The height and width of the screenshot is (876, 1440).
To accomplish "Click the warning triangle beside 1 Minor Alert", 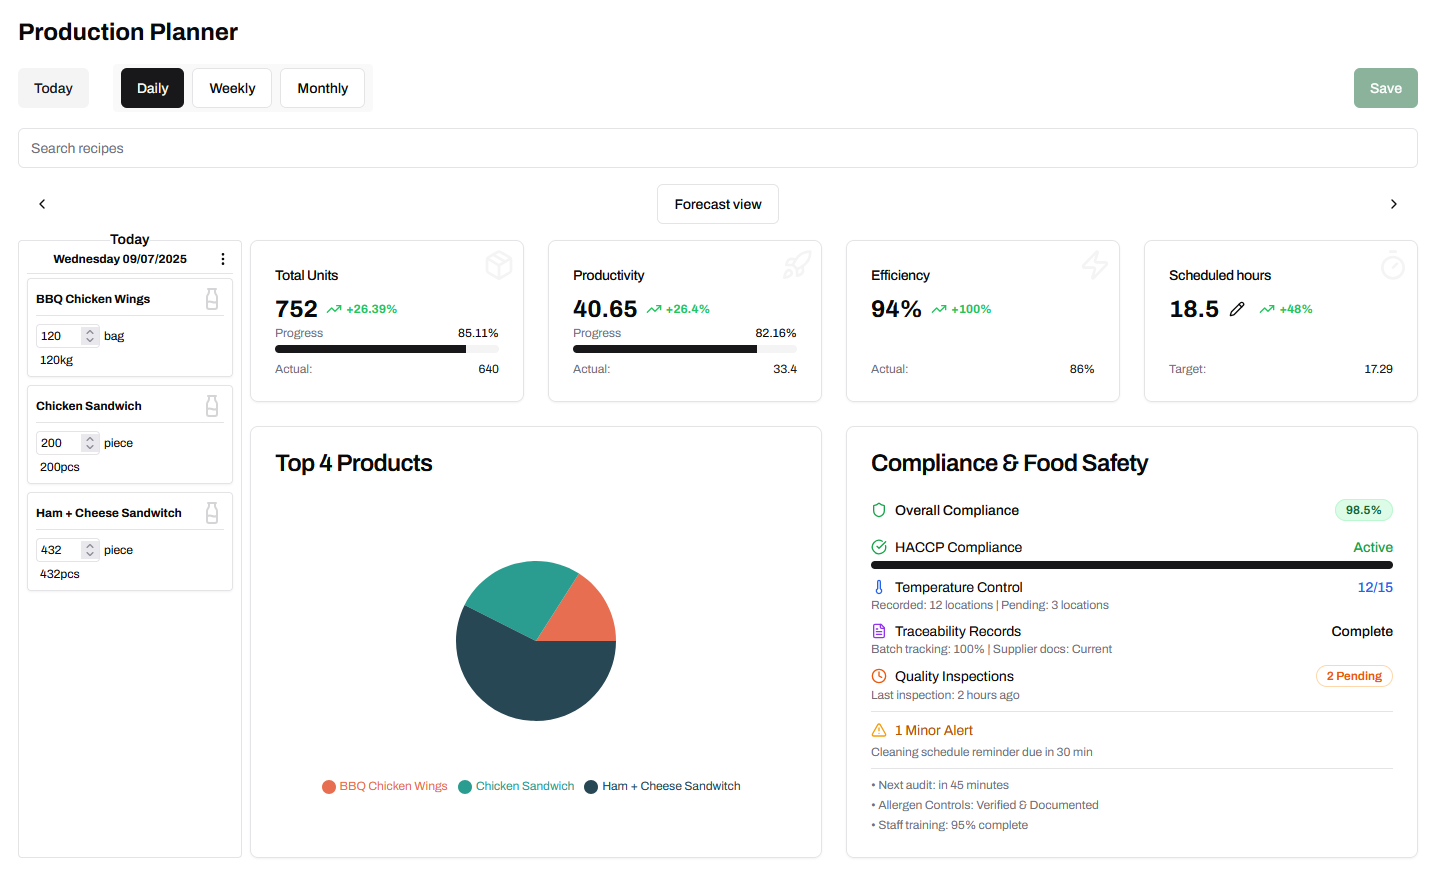I will pos(879,730).
